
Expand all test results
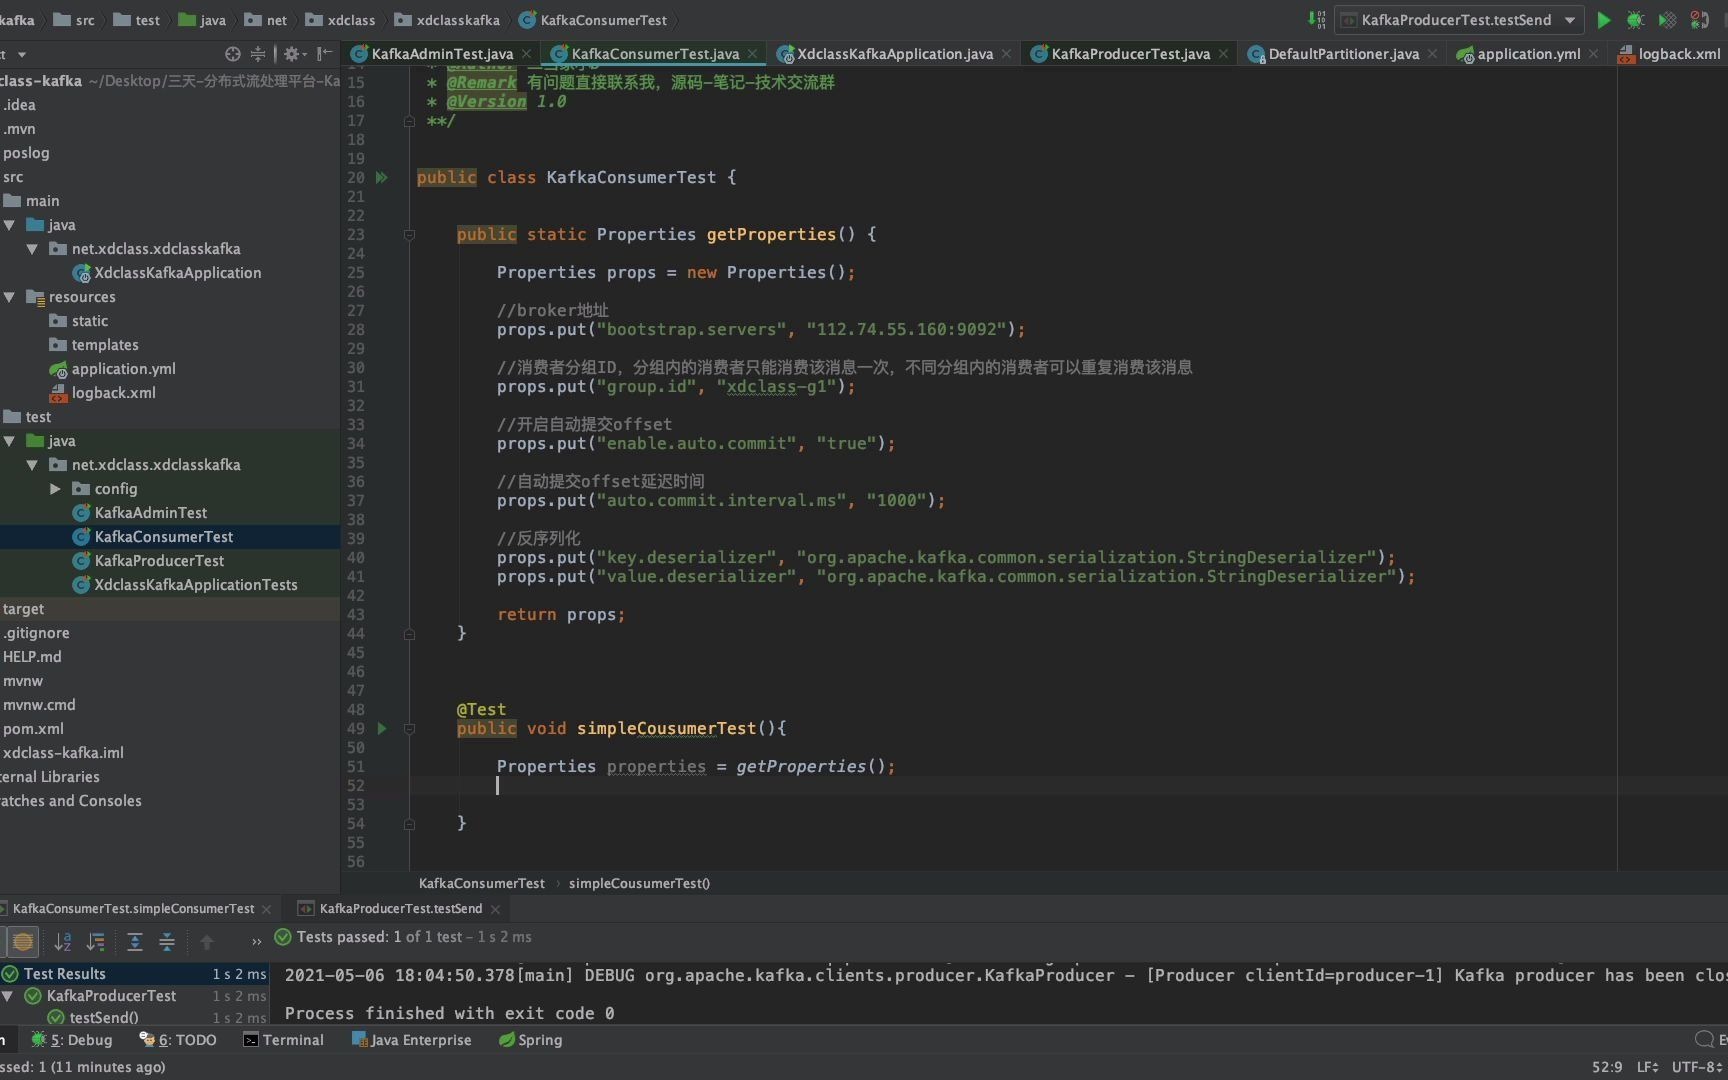click(x=135, y=941)
